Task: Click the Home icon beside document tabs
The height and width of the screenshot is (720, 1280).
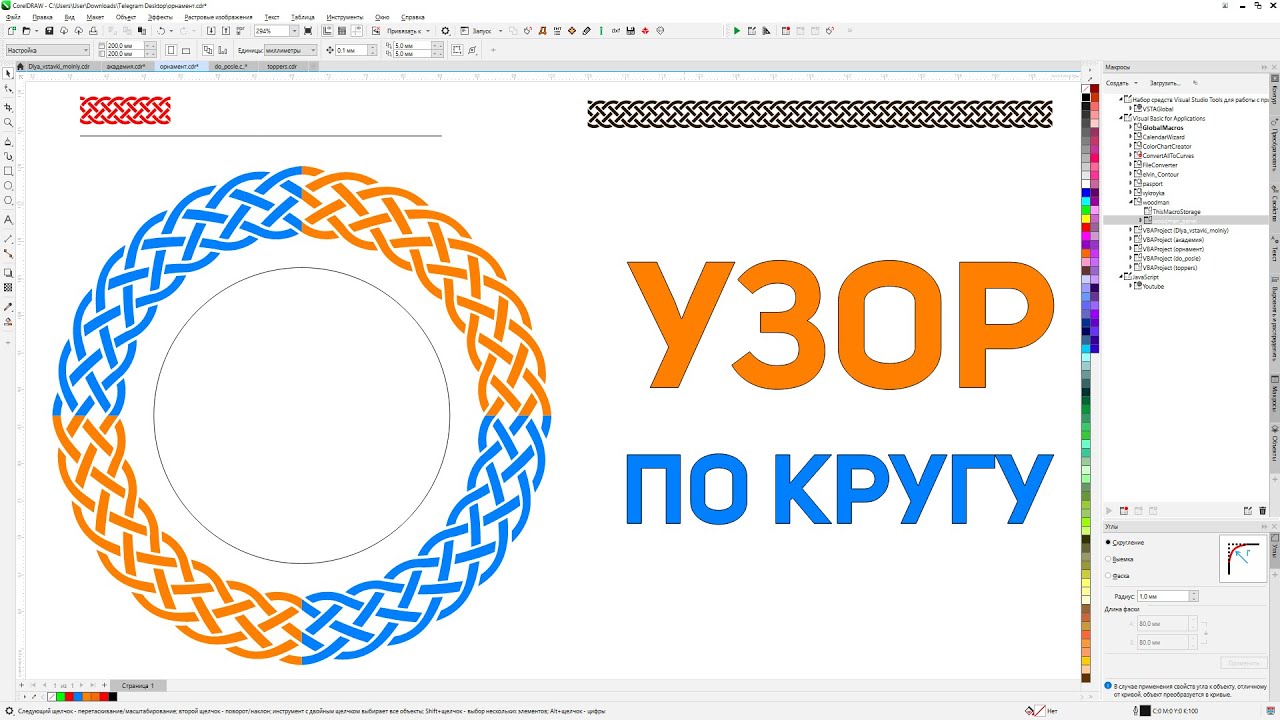Action: [x=20, y=66]
